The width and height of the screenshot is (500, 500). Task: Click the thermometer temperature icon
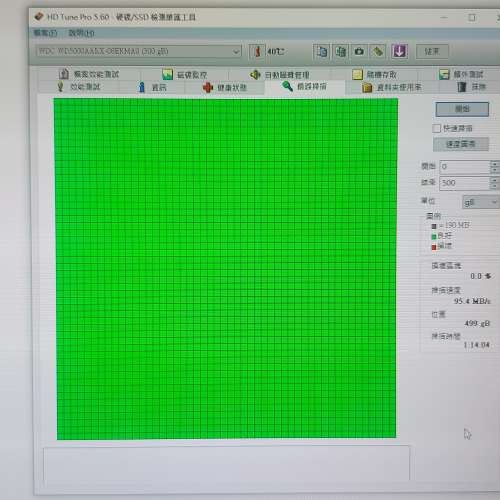257,52
